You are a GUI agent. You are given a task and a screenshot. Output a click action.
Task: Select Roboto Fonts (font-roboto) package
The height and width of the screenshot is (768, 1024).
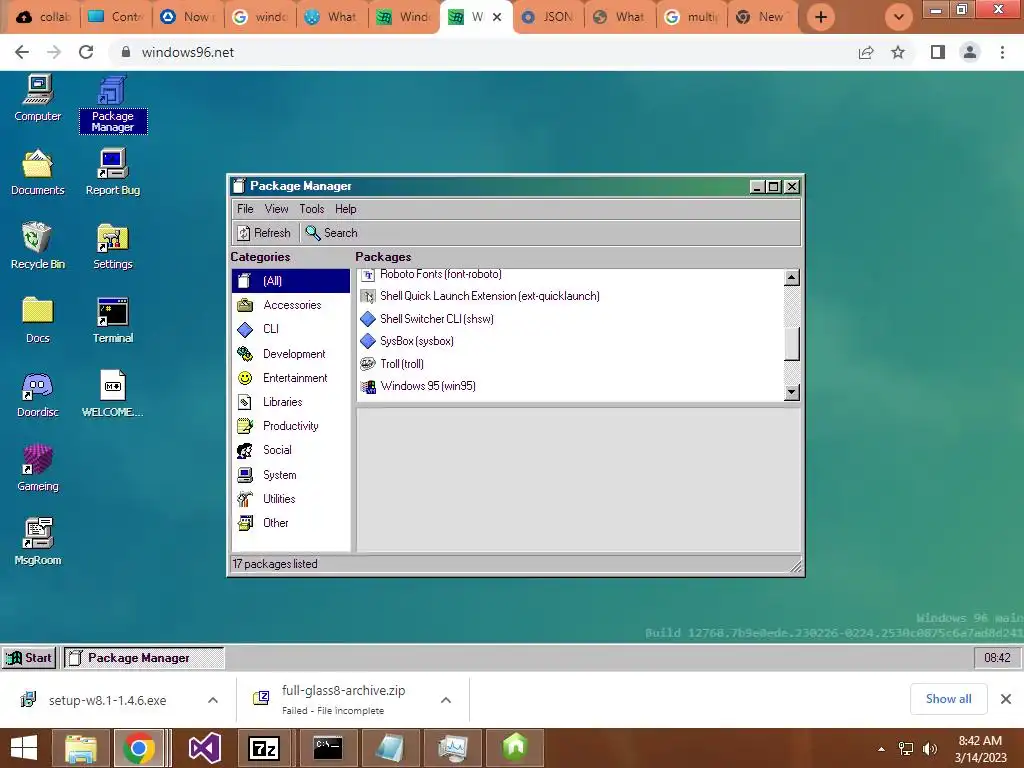(570, 275)
